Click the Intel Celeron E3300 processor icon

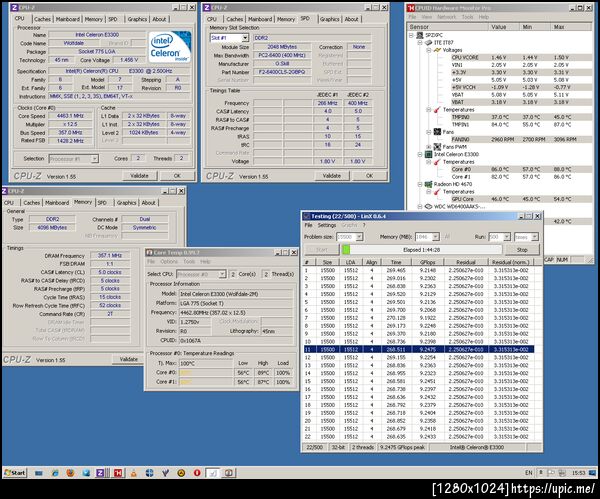coord(429,154)
